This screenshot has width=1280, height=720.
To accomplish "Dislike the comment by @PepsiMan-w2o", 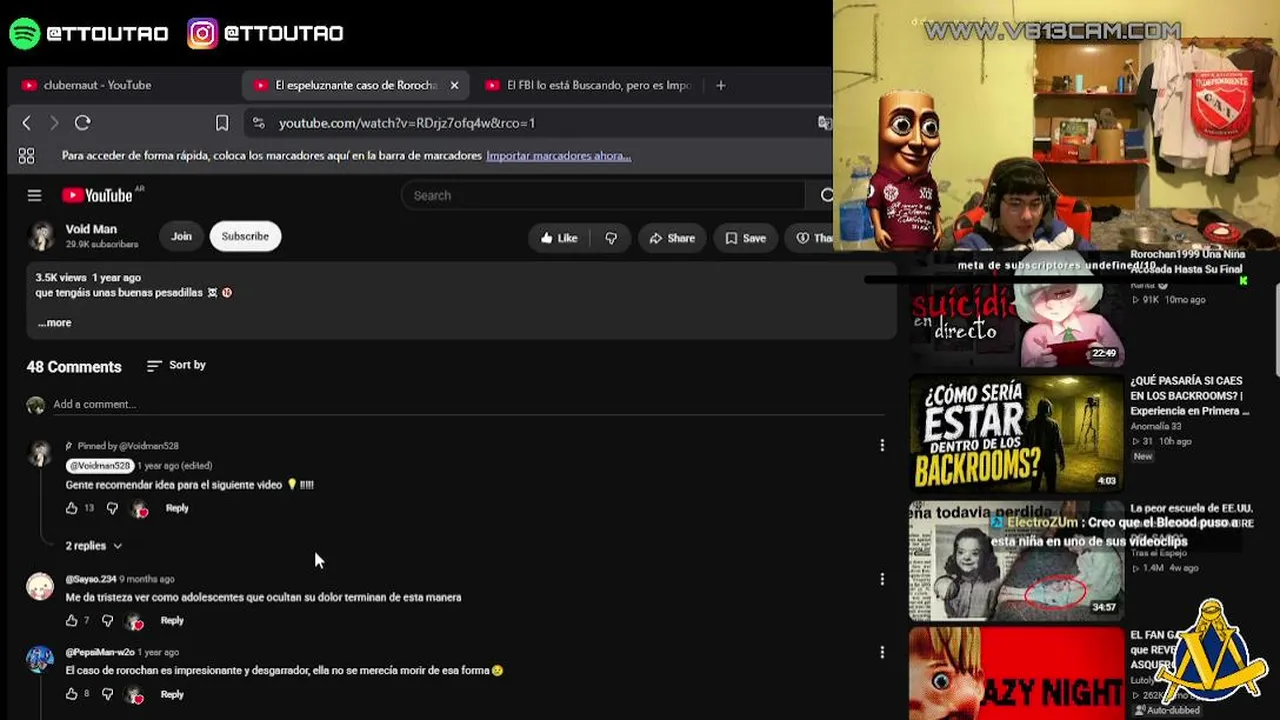I will pyautogui.click(x=108, y=694).
